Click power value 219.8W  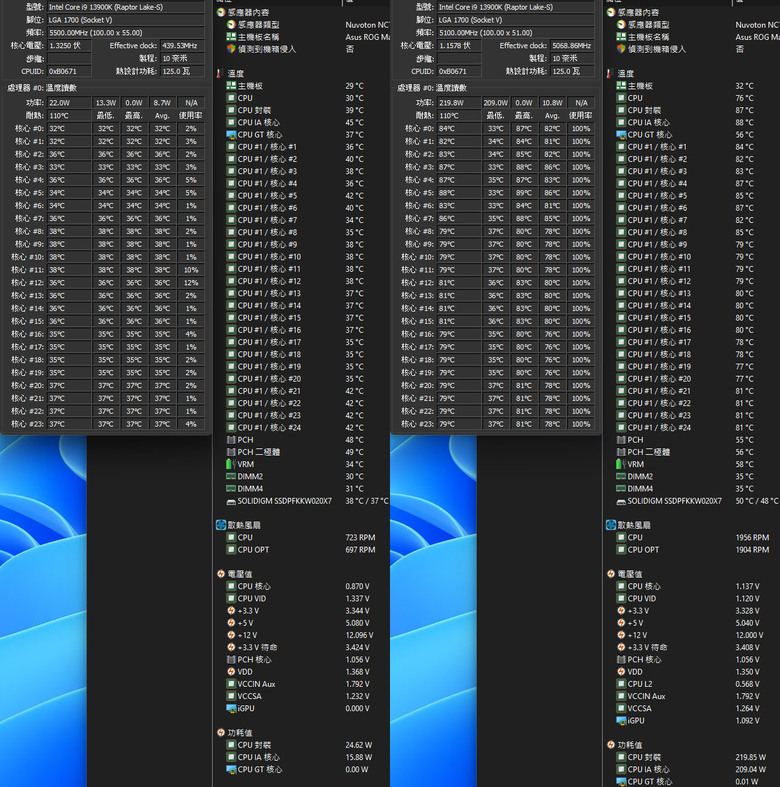[x=459, y=103]
